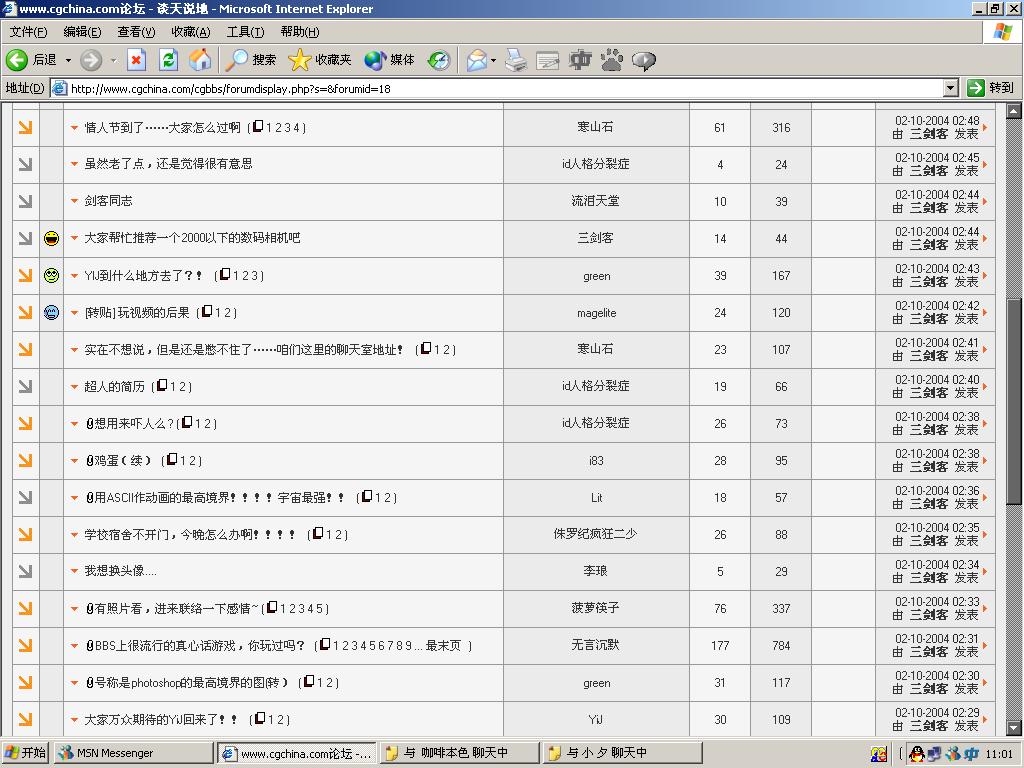The height and width of the screenshot is (768, 1024).
Task: Click the green smiley icon on YIJ thread
Action: coord(52,276)
